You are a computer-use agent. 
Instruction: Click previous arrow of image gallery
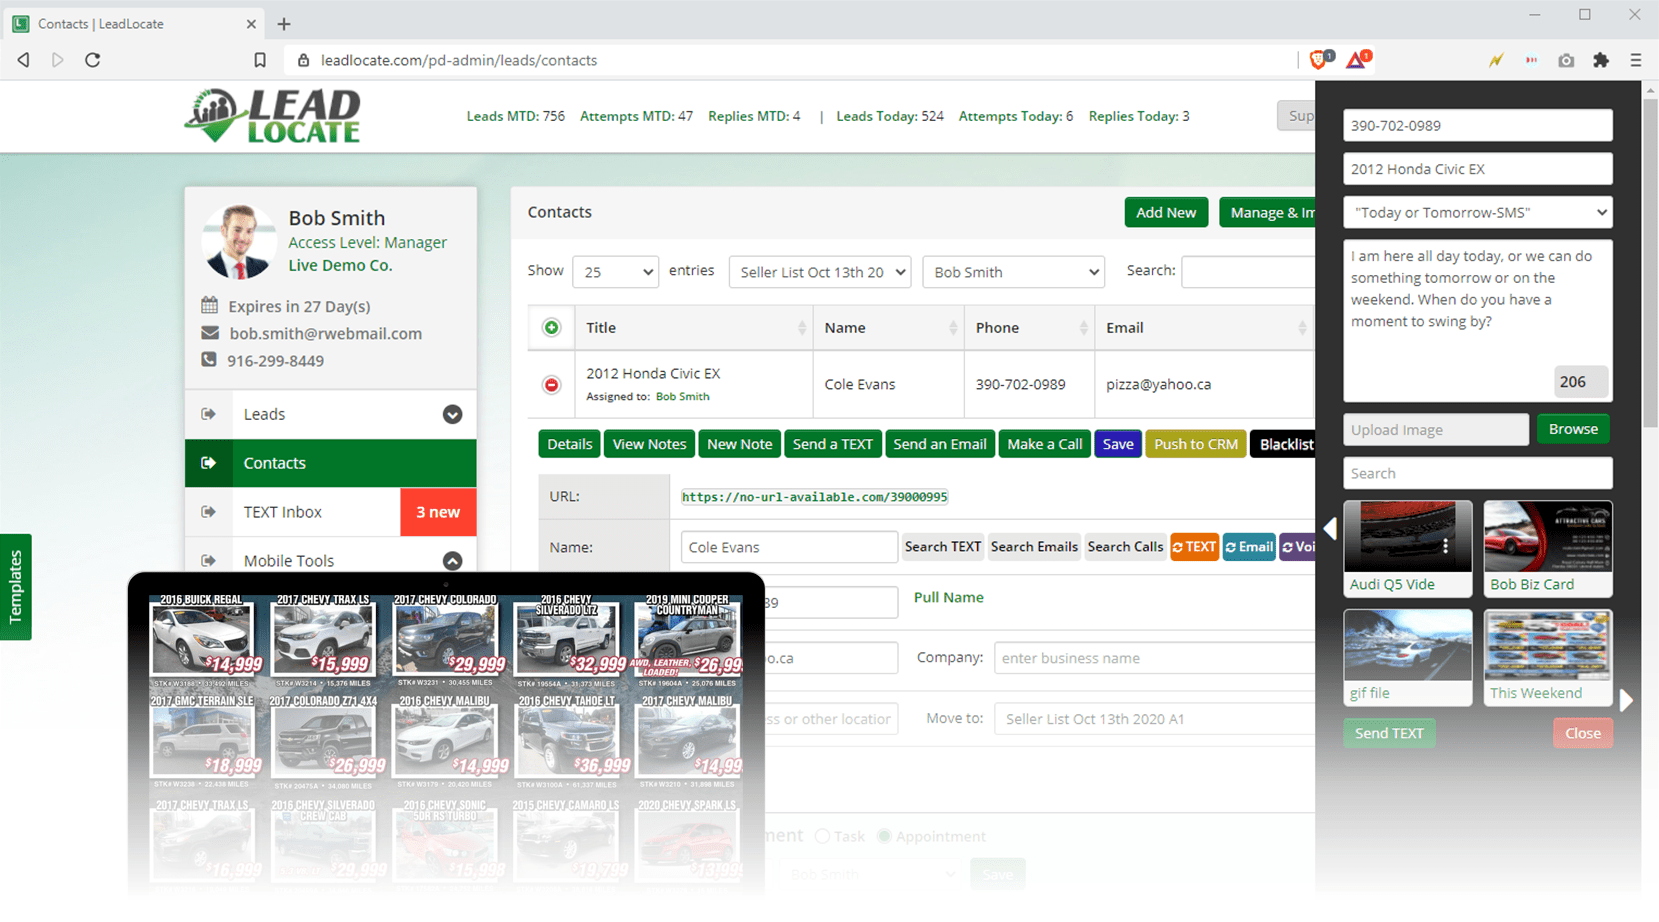pyautogui.click(x=1330, y=528)
